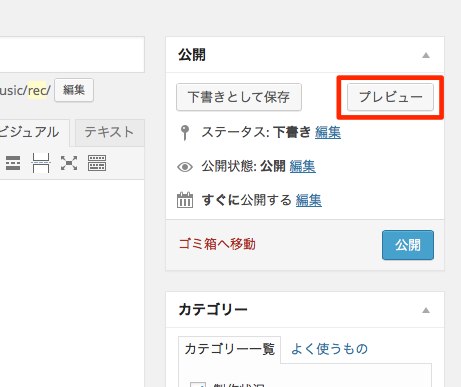Insert Read More tag icon
The image size is (461, 387).
point(13,163)
